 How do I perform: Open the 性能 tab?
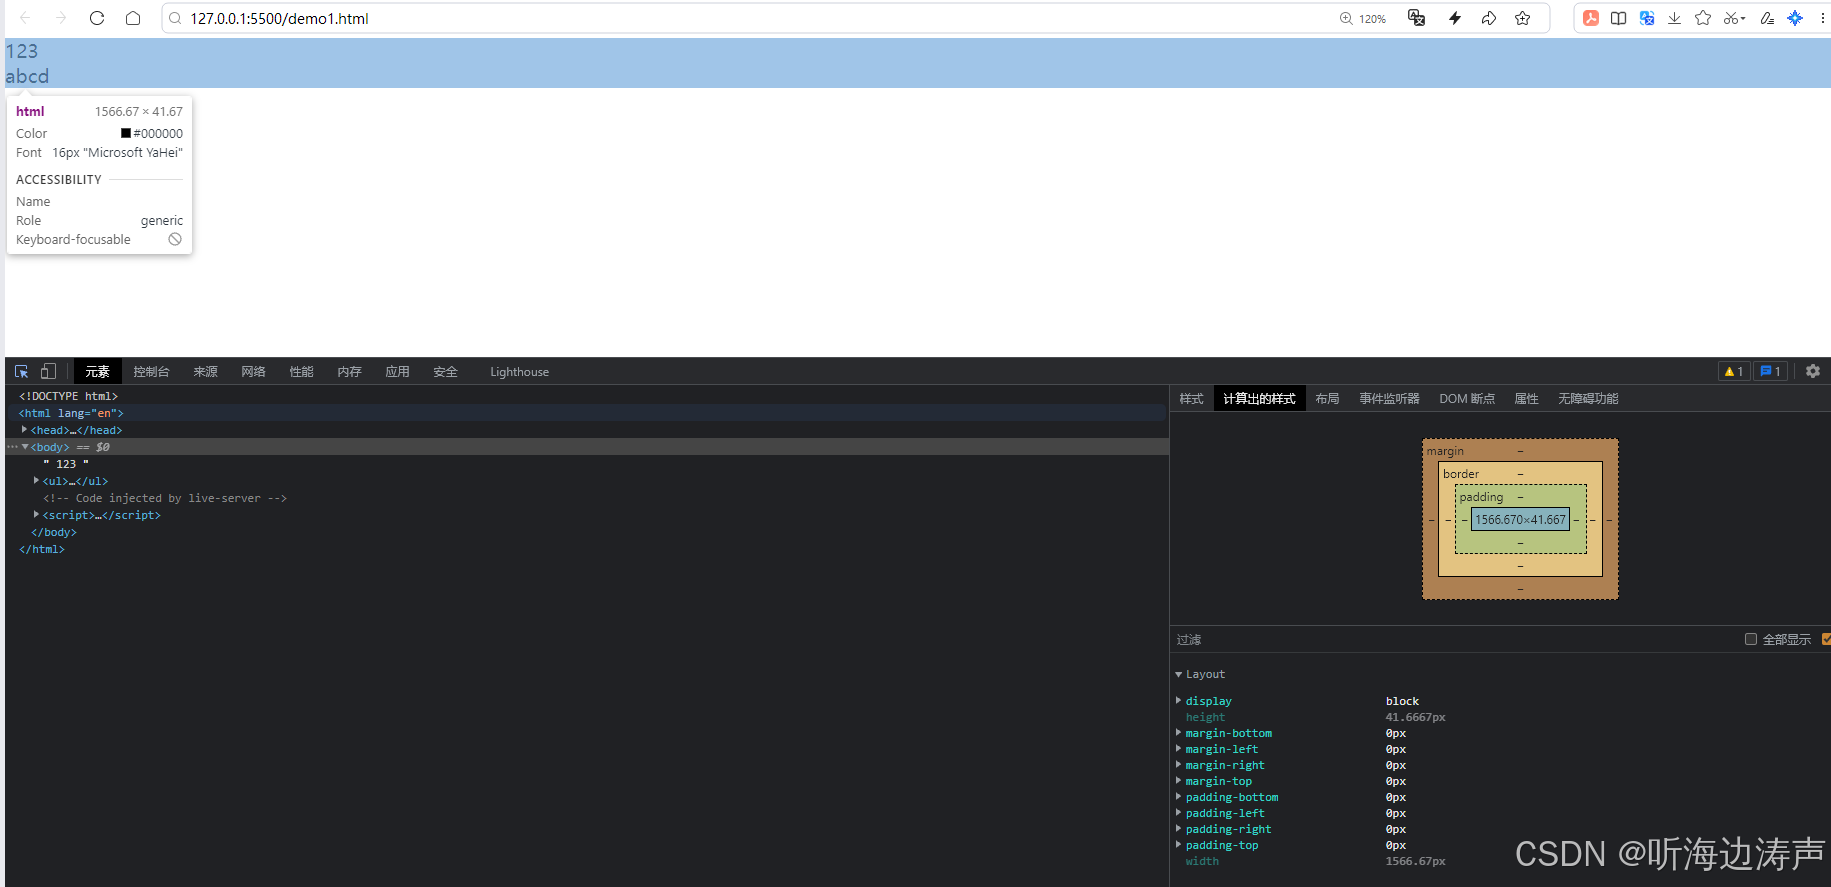[301, 372]
